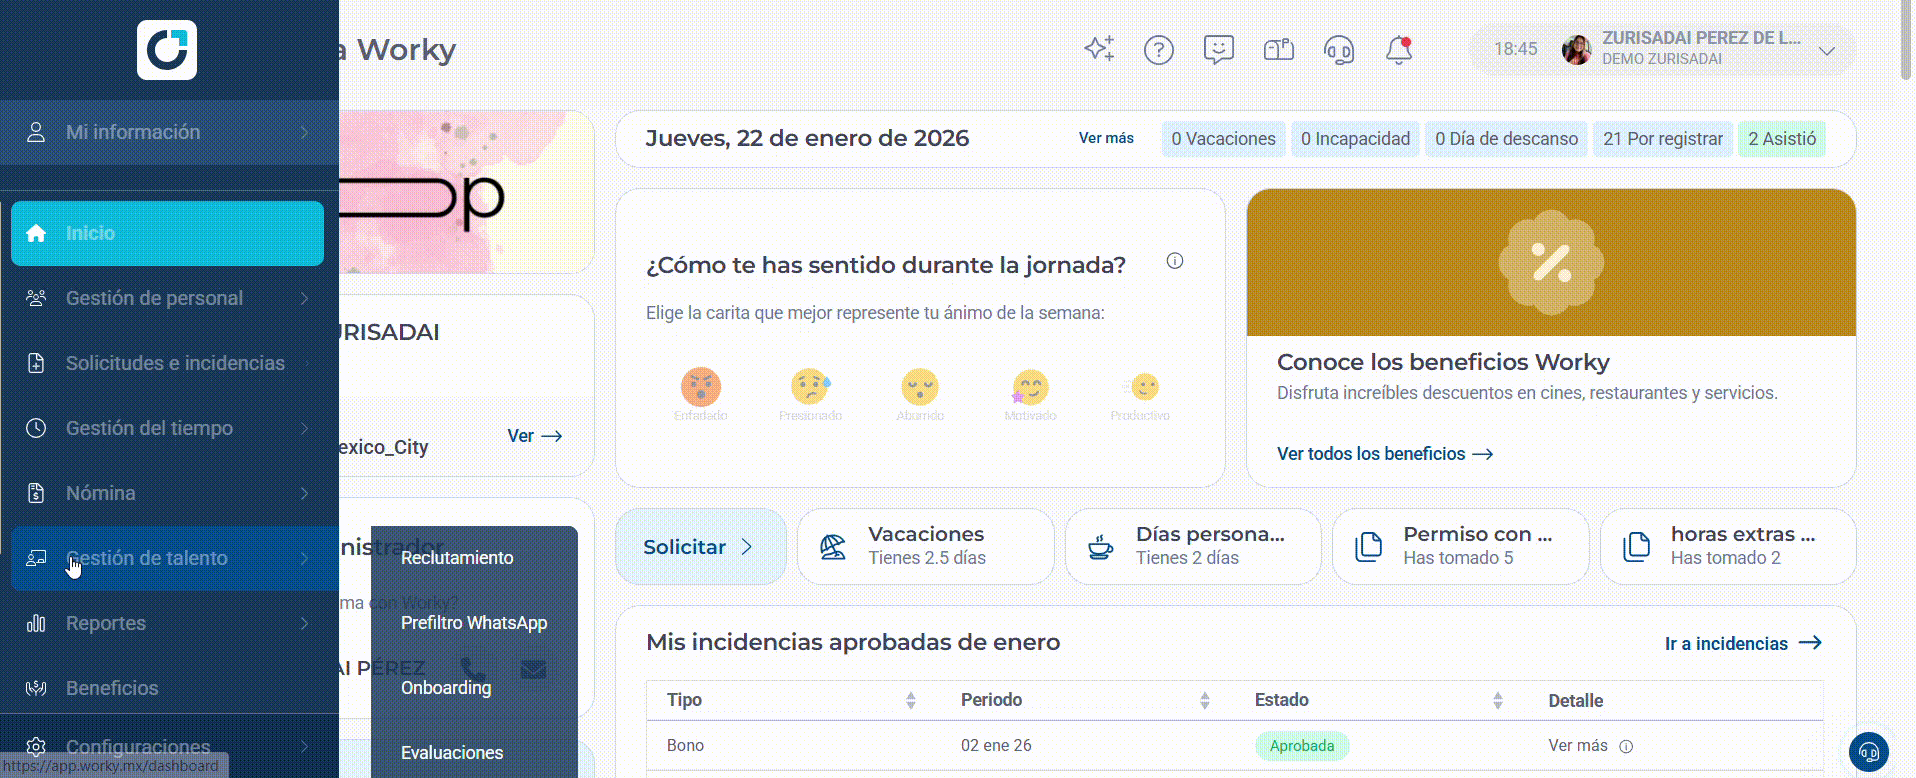Sort table by Estado column arrows
Viewport: 1916px width, 778px height.
tap(1498, 701)
